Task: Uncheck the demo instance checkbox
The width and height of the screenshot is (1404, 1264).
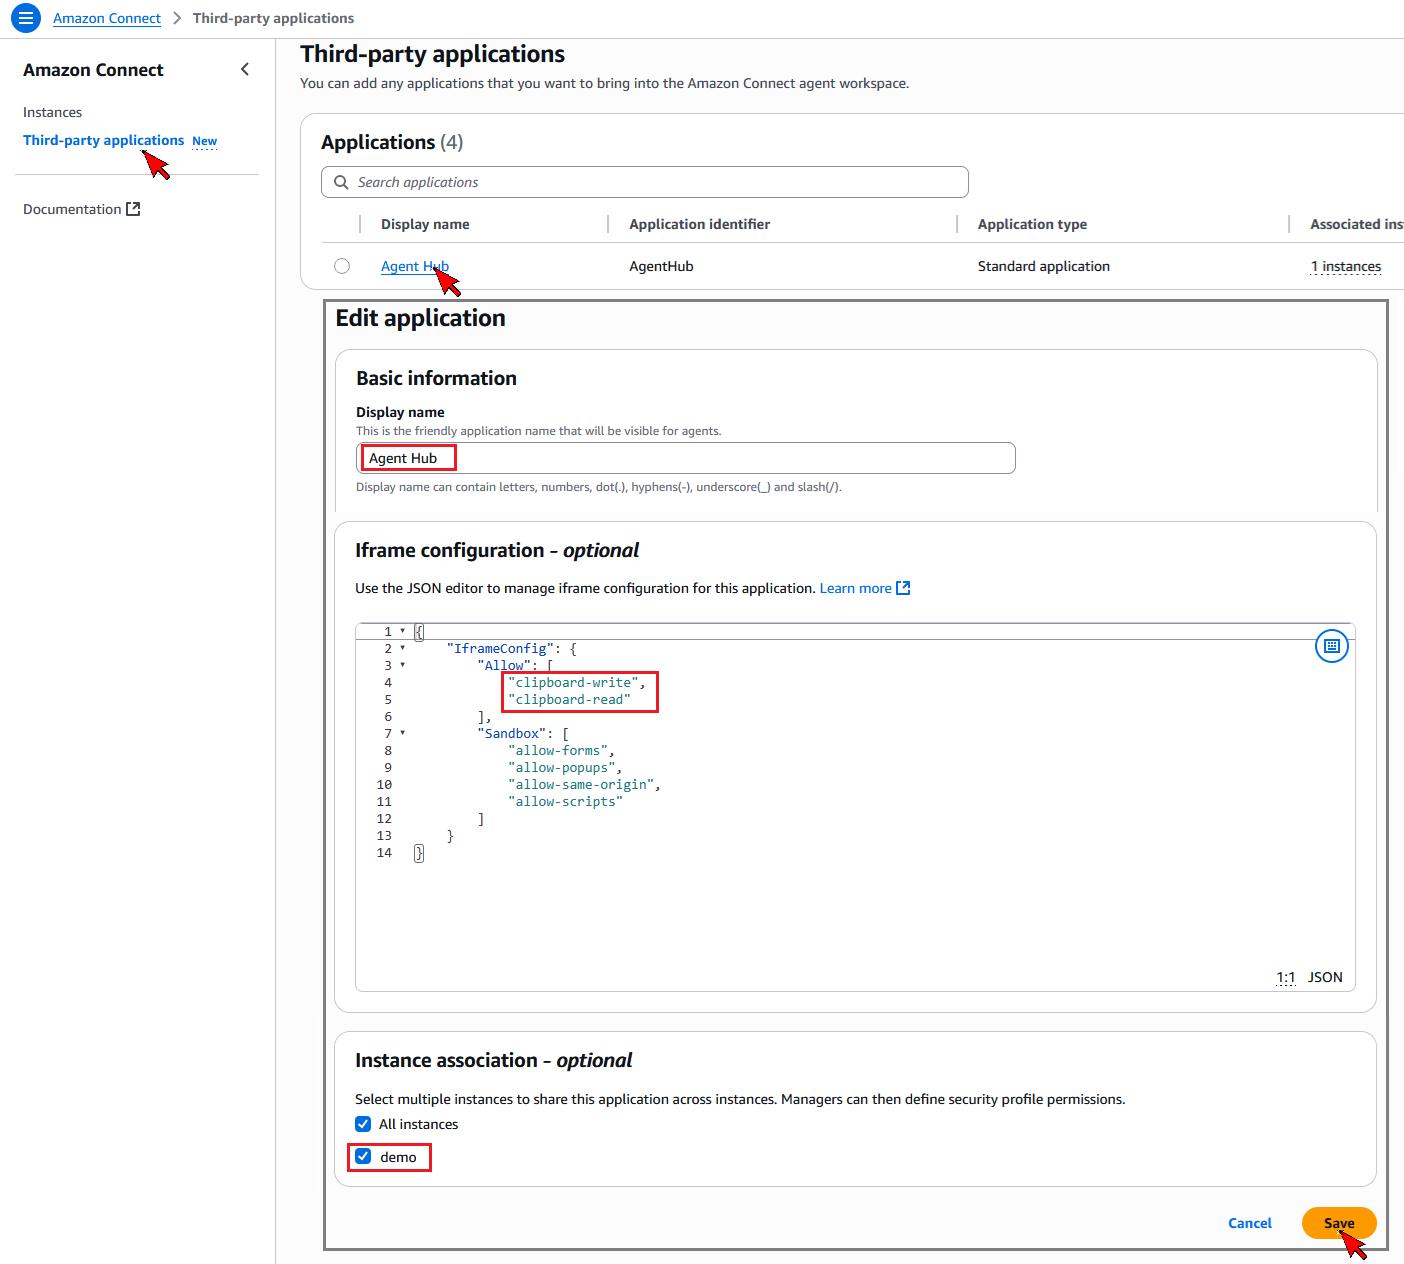Action: tap(363, 1156)
